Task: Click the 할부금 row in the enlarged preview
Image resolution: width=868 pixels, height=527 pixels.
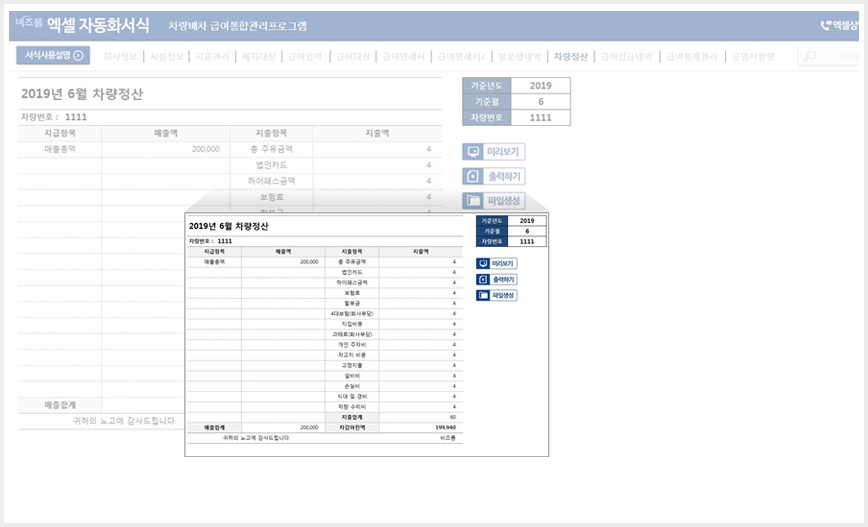Action: [325, 303]
